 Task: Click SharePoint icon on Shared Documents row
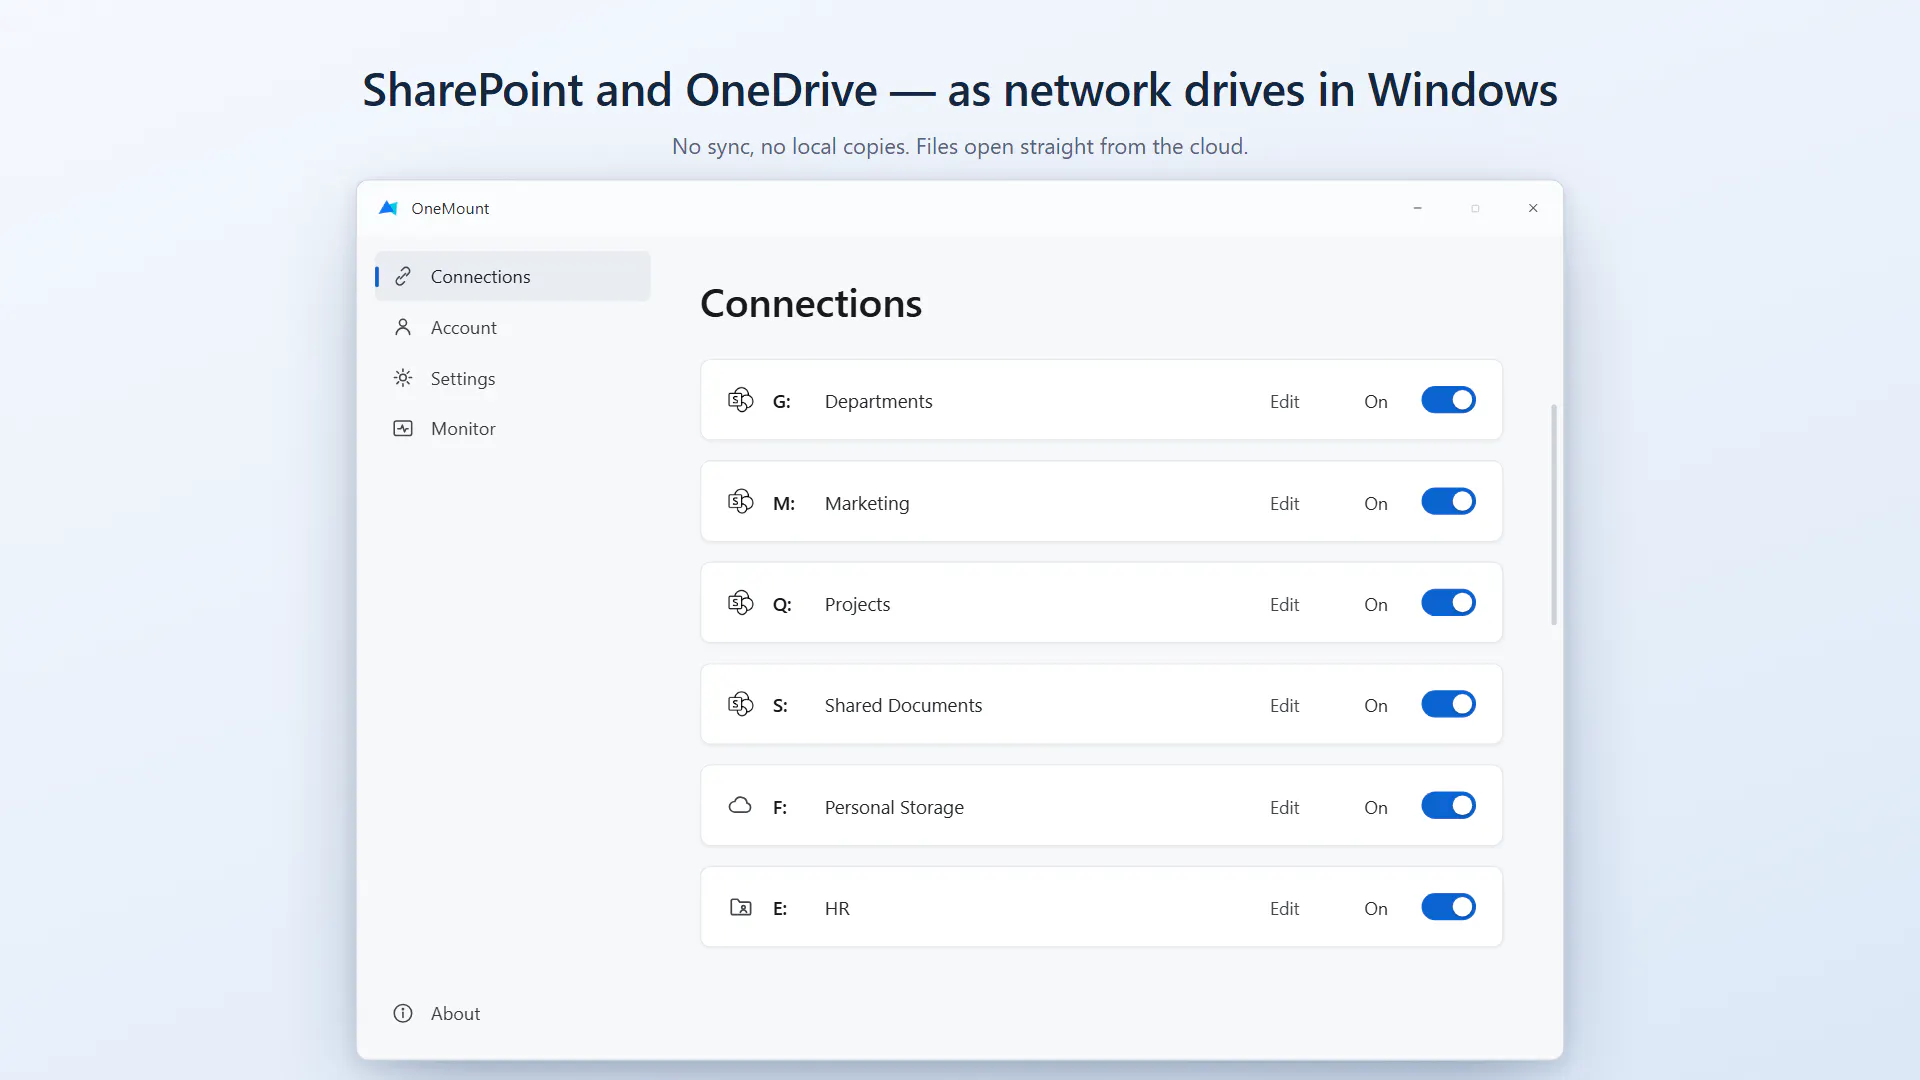coord(740,704)
